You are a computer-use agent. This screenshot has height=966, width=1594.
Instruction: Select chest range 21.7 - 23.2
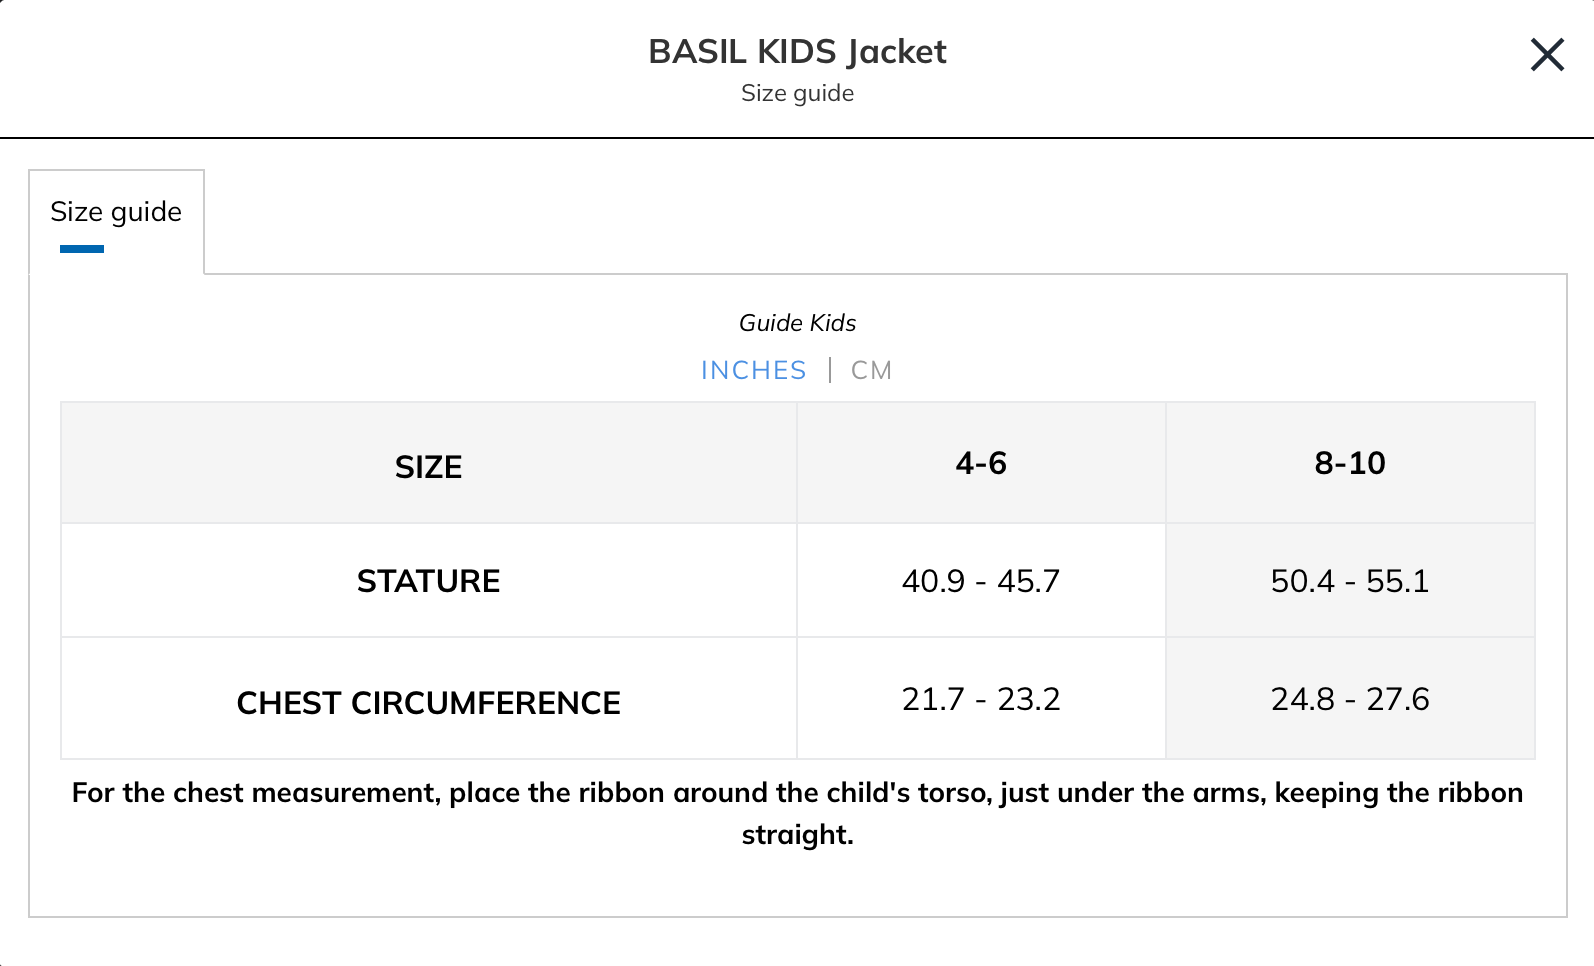point(981,699)
